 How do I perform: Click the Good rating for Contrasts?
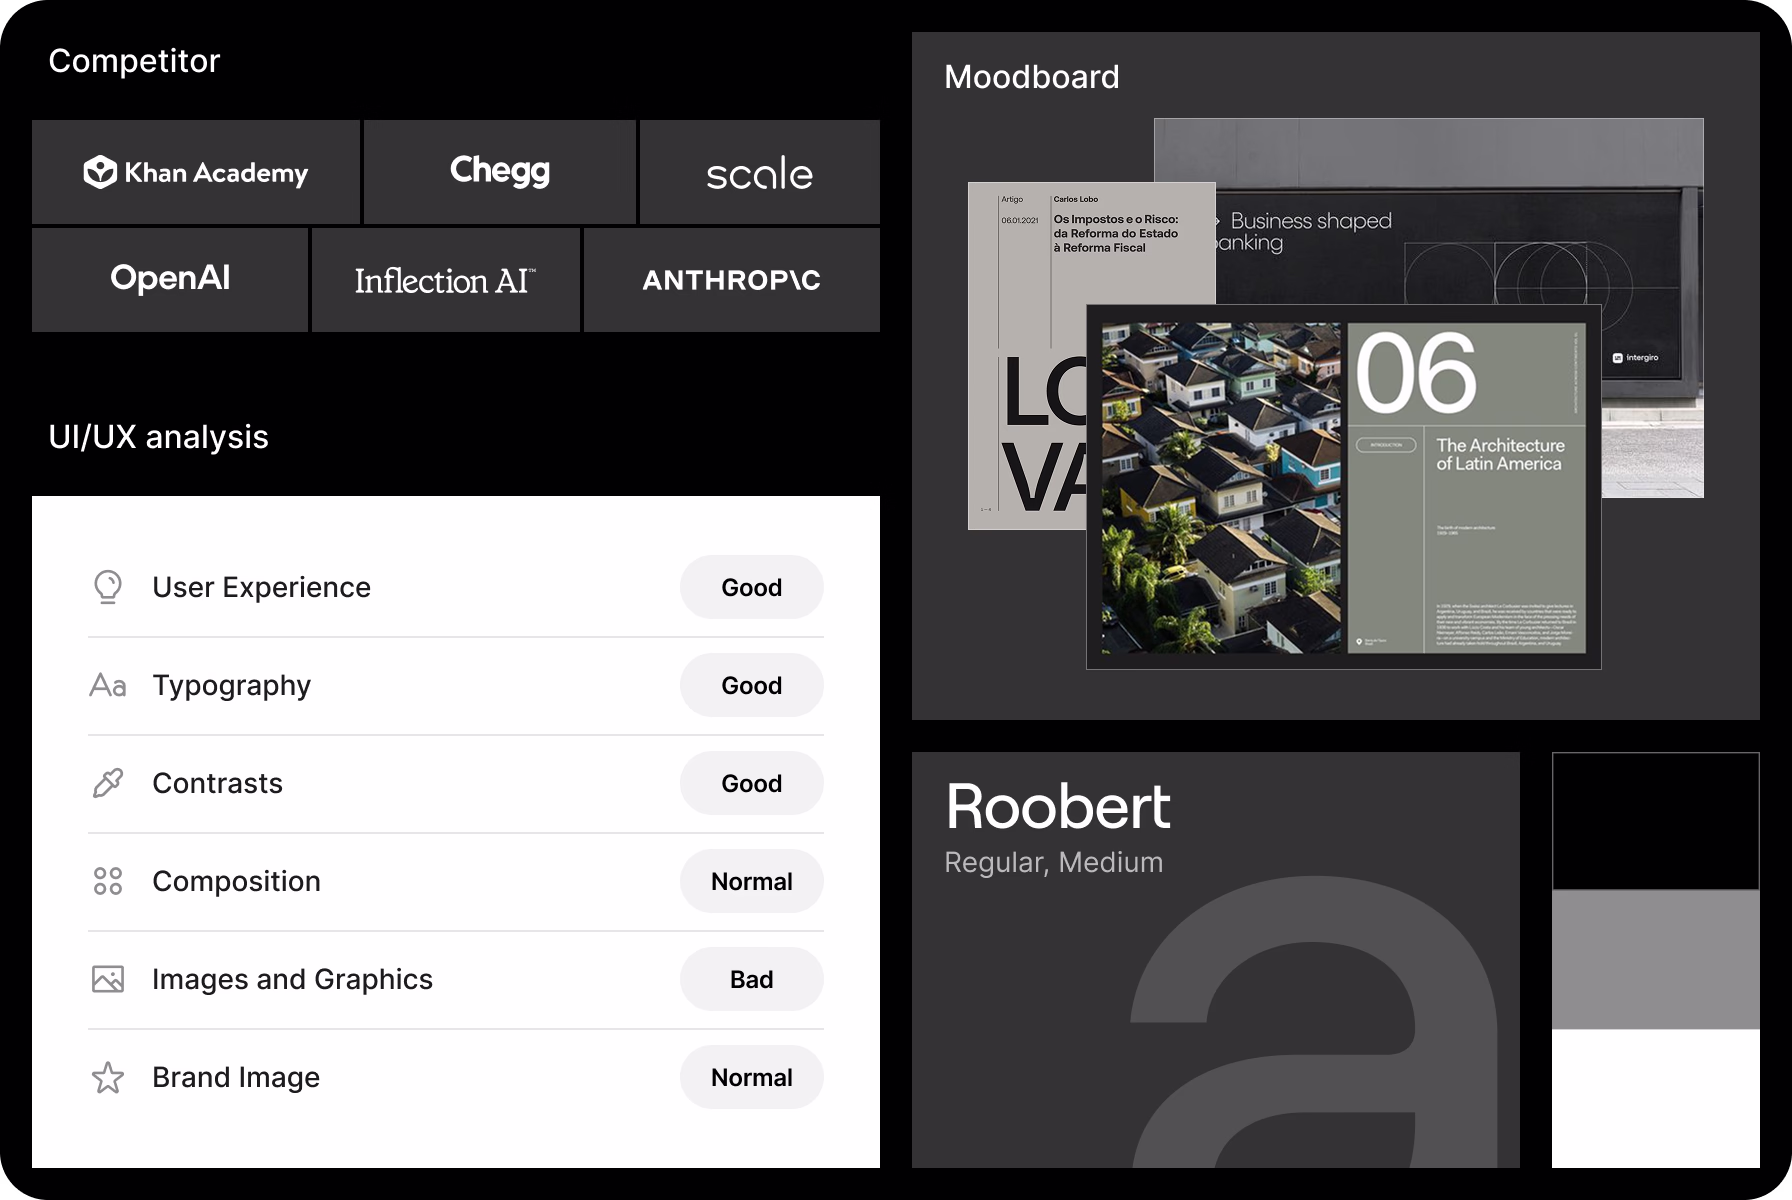[x=752, y=783]
